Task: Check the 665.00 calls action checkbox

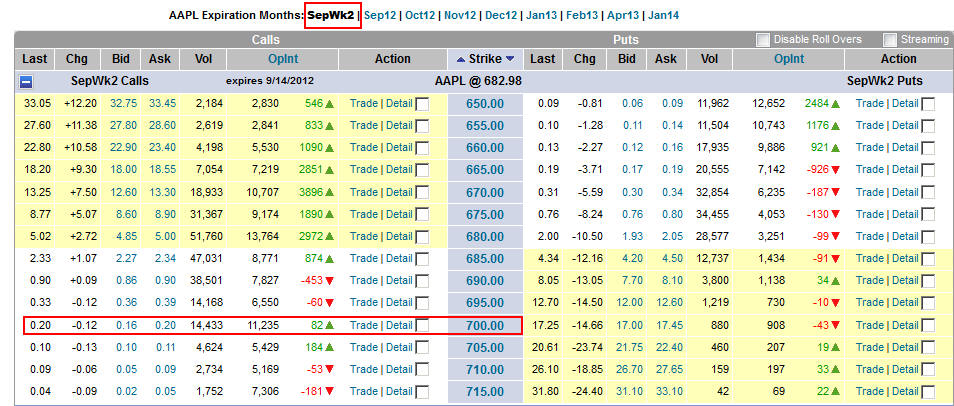Action: click(422, 170)
